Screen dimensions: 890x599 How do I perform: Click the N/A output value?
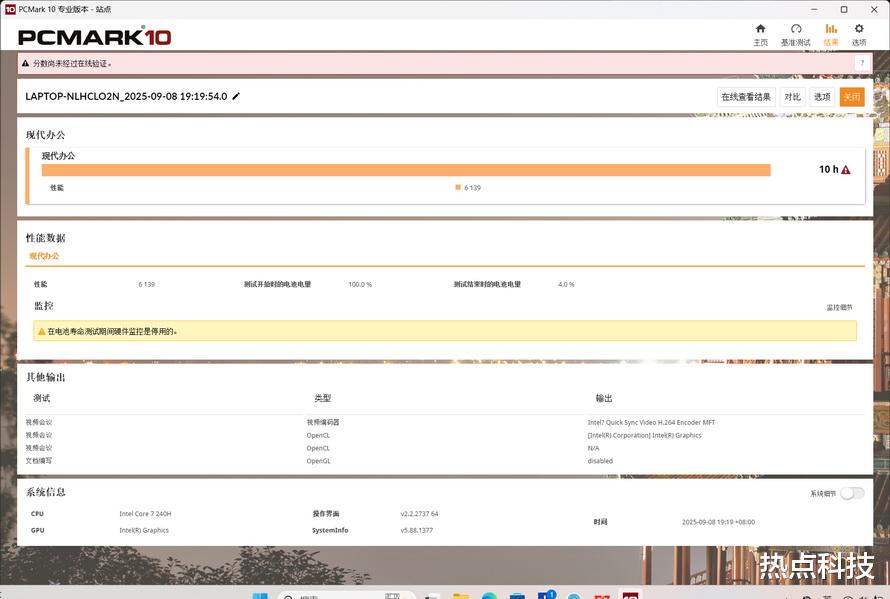point(593,448)
